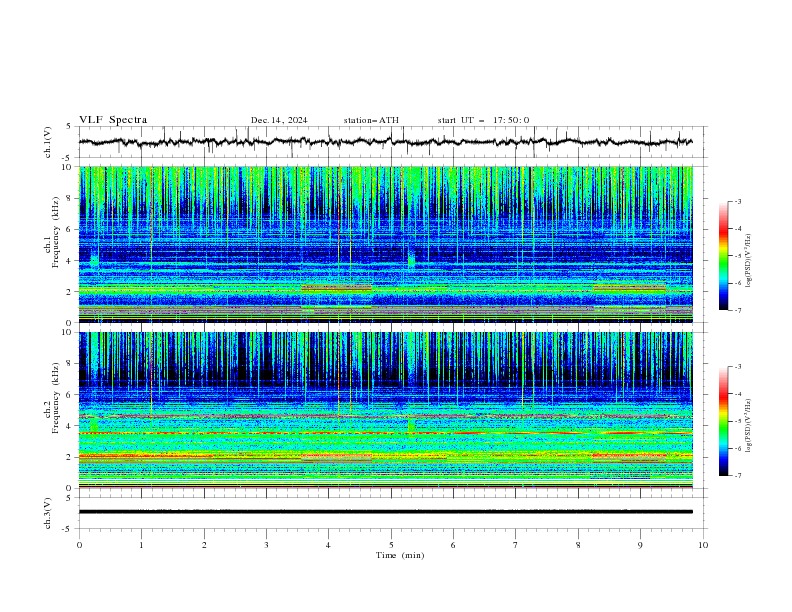The width and height of the screenshot is (792, 612).
Task: Click the ch.1 color bar log(PSD) label
Action: 749,261
